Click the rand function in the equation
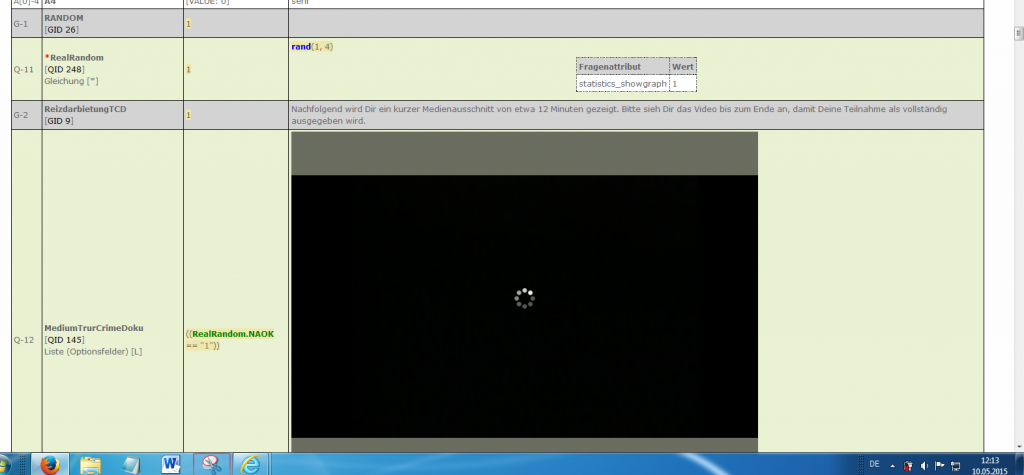This screenshot has width=1024, height=475. tap(300, 47)
